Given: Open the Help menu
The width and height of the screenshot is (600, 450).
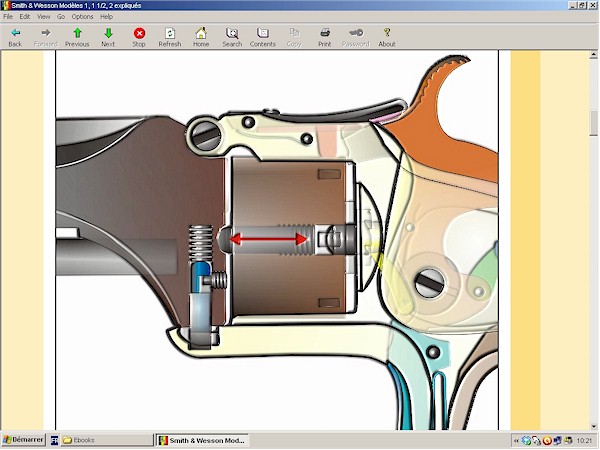Looking at the screenshot, I should coord(106,17).
